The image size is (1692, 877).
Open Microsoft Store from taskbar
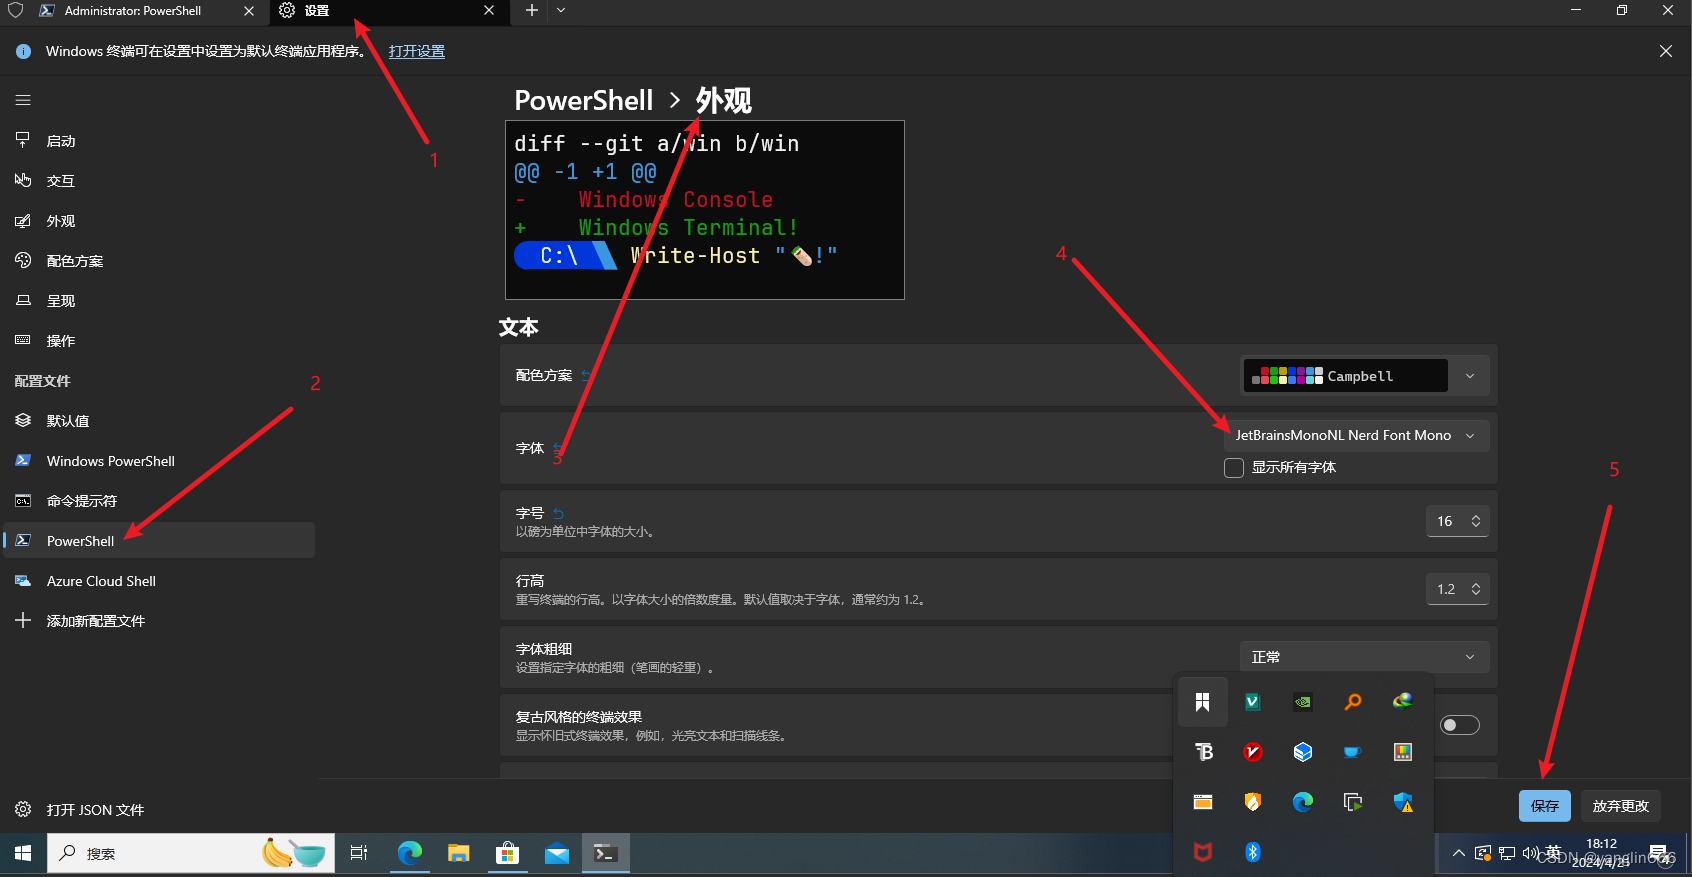click(x=508, y=854)
